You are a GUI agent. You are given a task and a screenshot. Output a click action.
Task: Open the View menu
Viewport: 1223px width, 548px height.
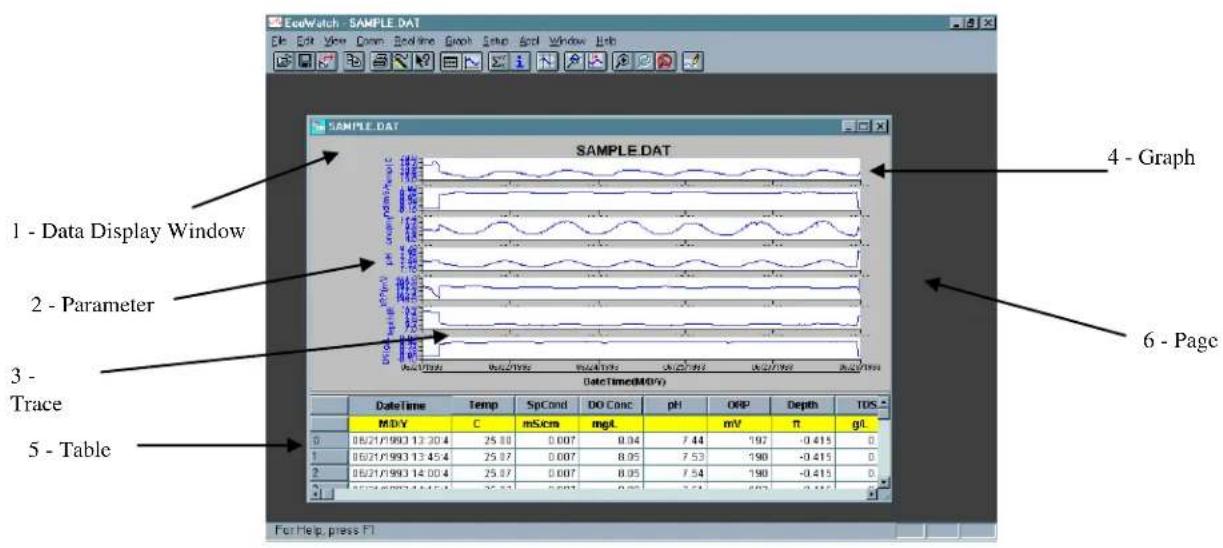[x=335, y=41]
